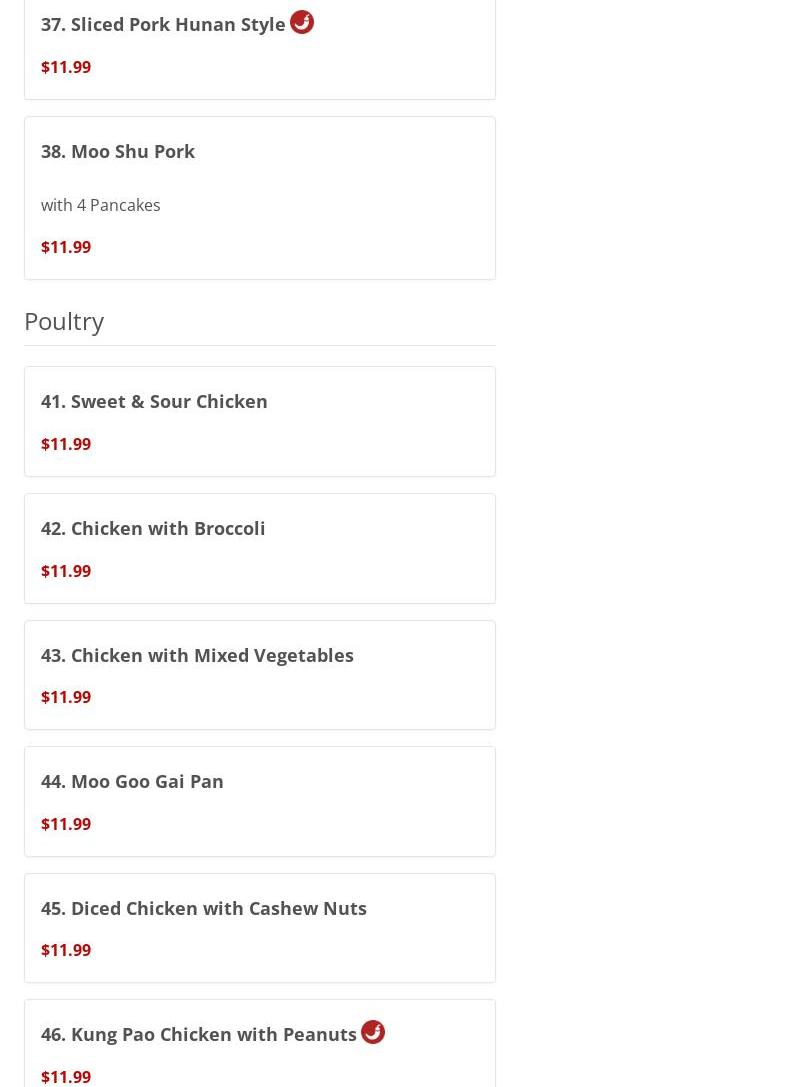Select 38. Moo Shu Pork title
The width and height of the screenshot is (785, 1087).
click(x=118, y=151)
